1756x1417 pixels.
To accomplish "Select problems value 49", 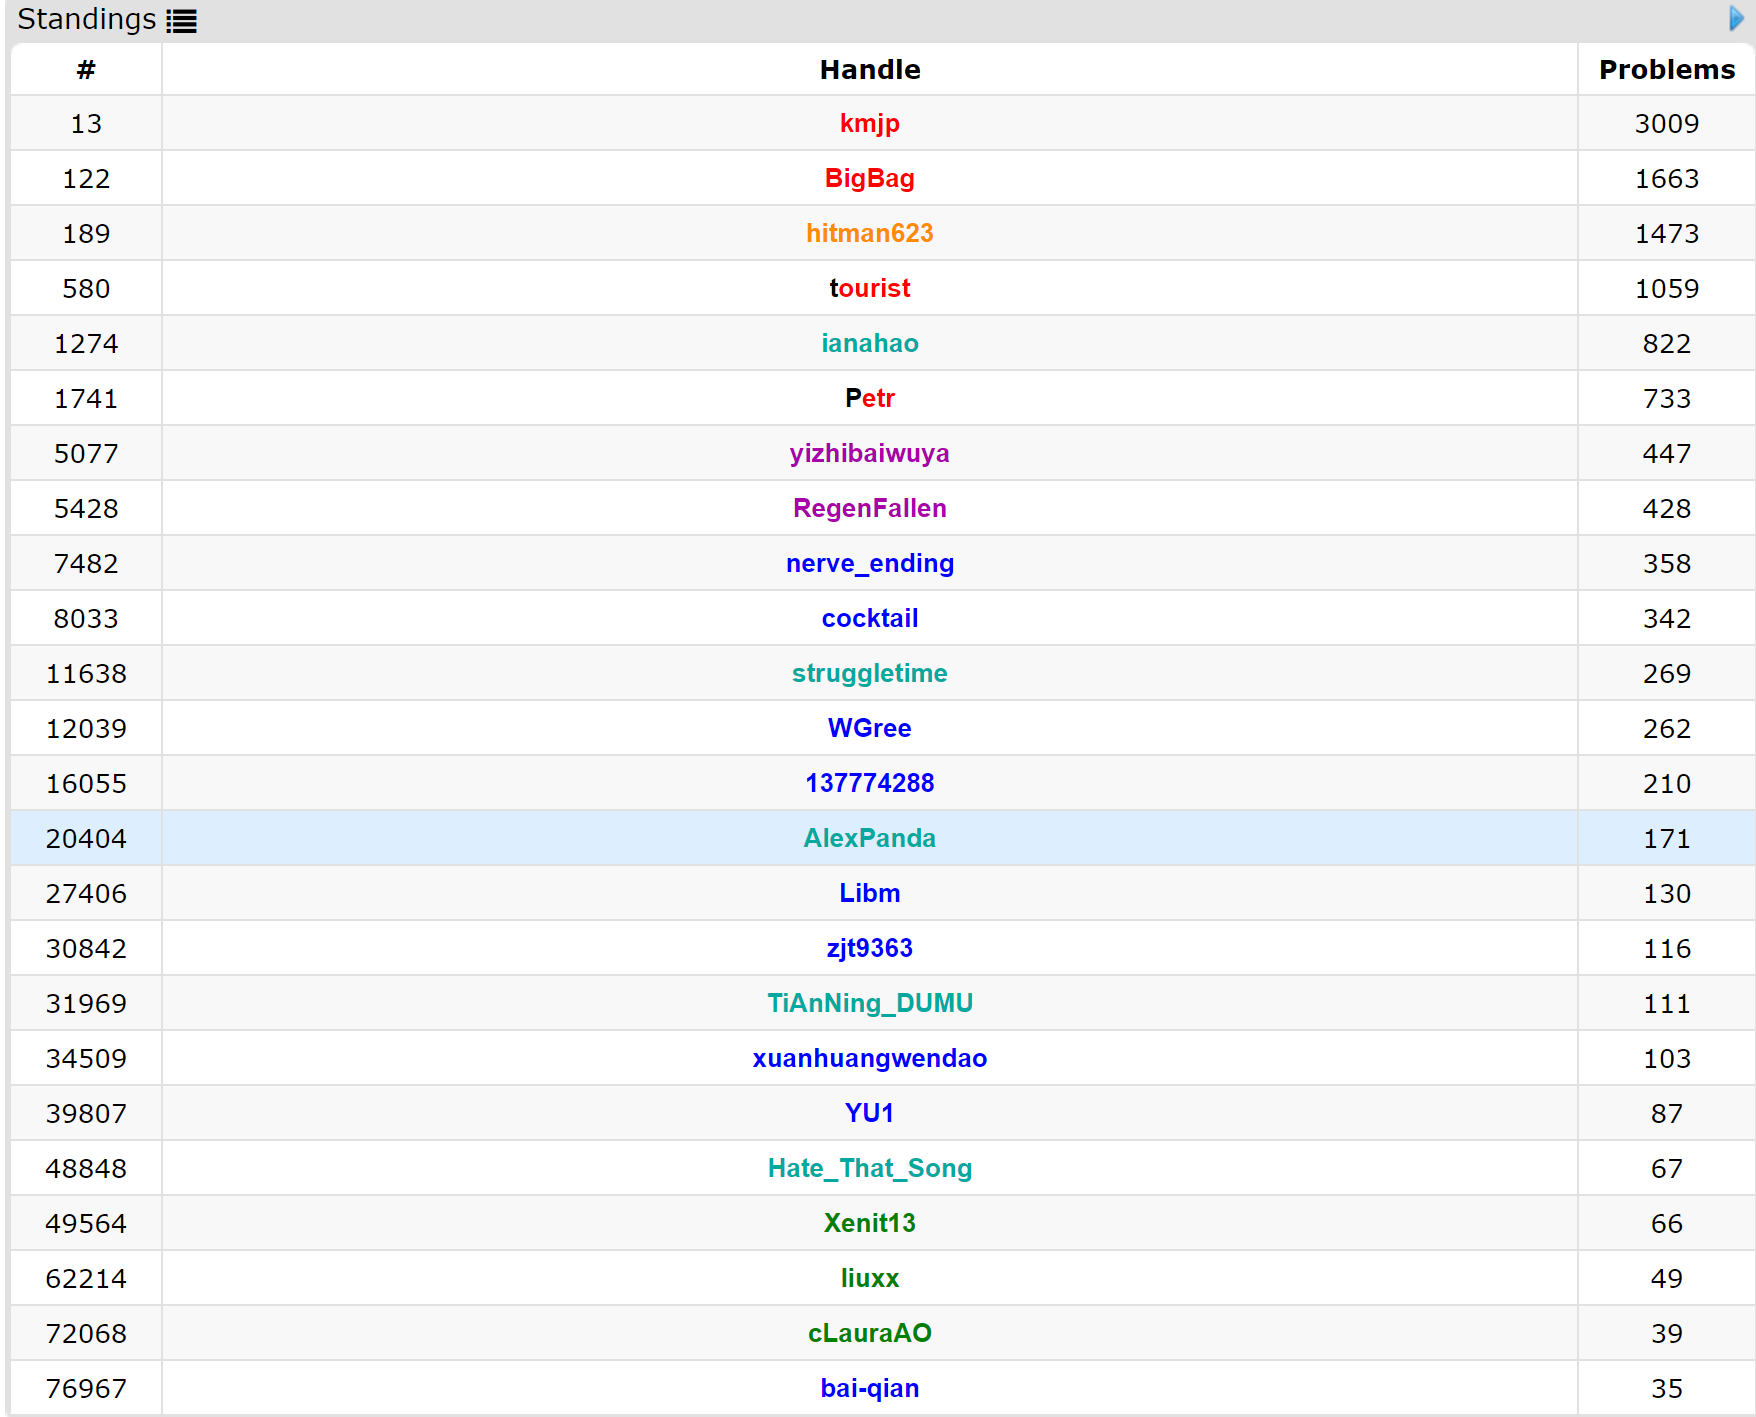I will pos(1666,1279).
